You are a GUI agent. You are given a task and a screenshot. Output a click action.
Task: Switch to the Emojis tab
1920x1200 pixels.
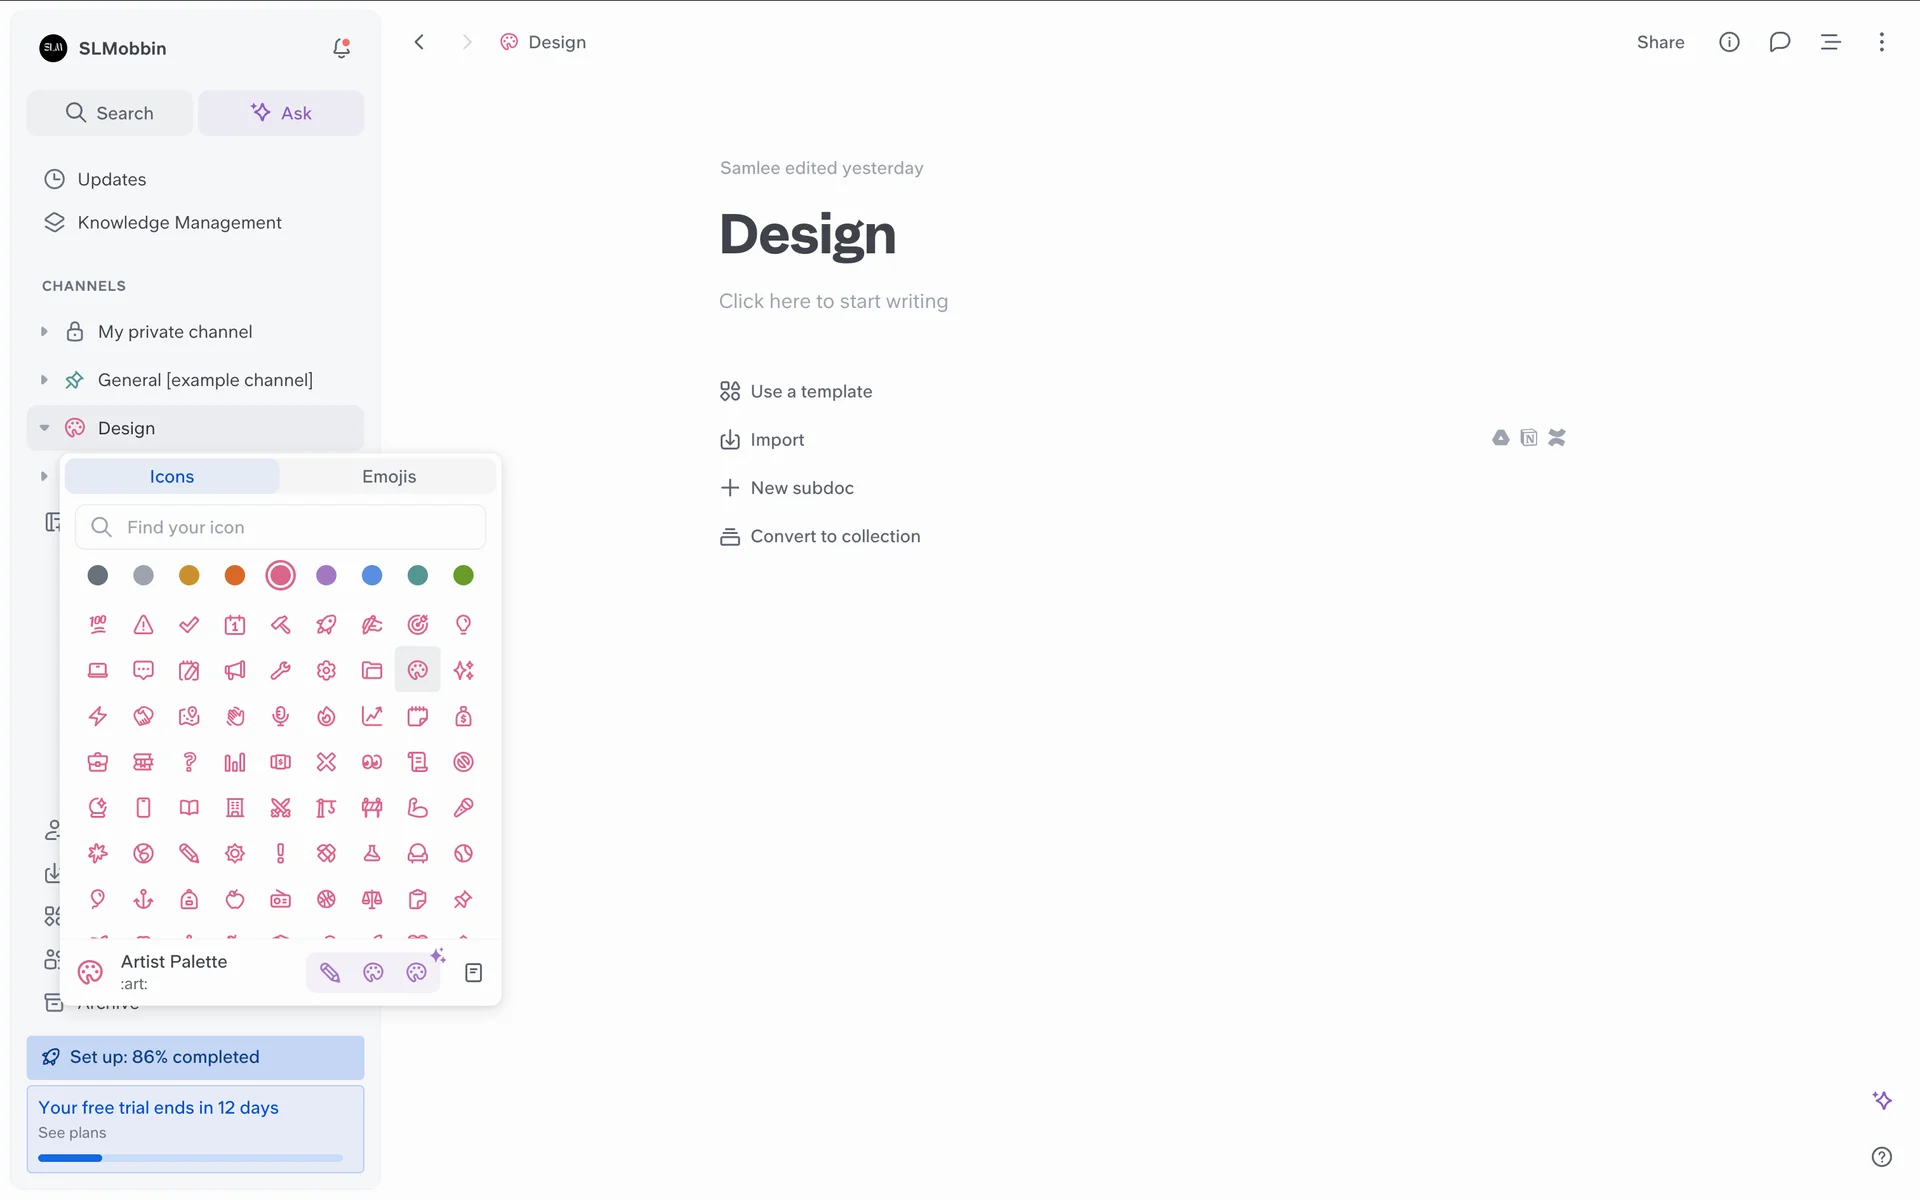click(389, 476)
